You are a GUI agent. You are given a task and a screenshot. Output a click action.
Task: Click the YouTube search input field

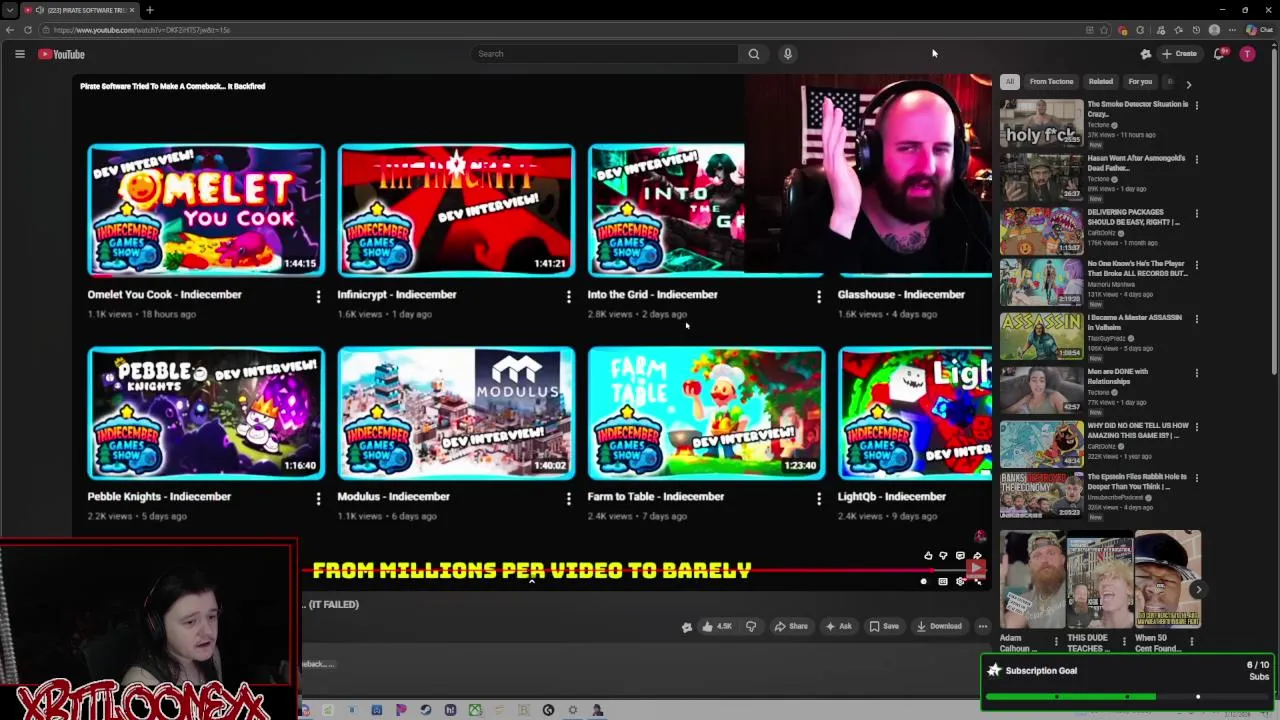(605, 54)
